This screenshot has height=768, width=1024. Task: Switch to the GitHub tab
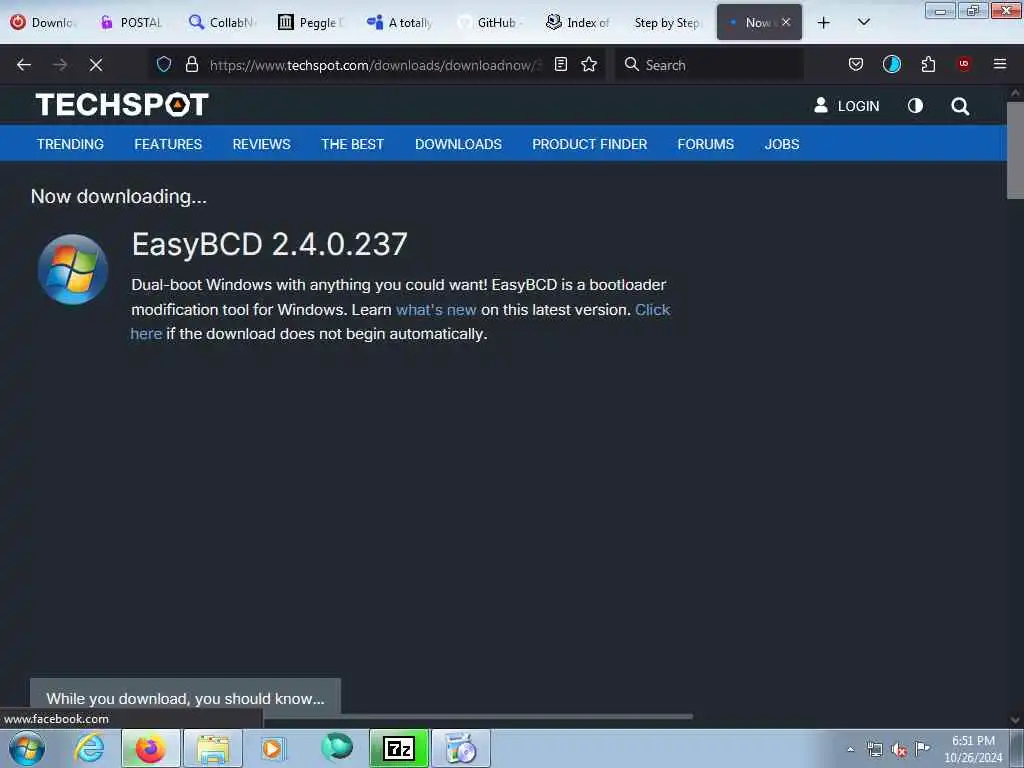pyautogui.click(x=488, y=22)
